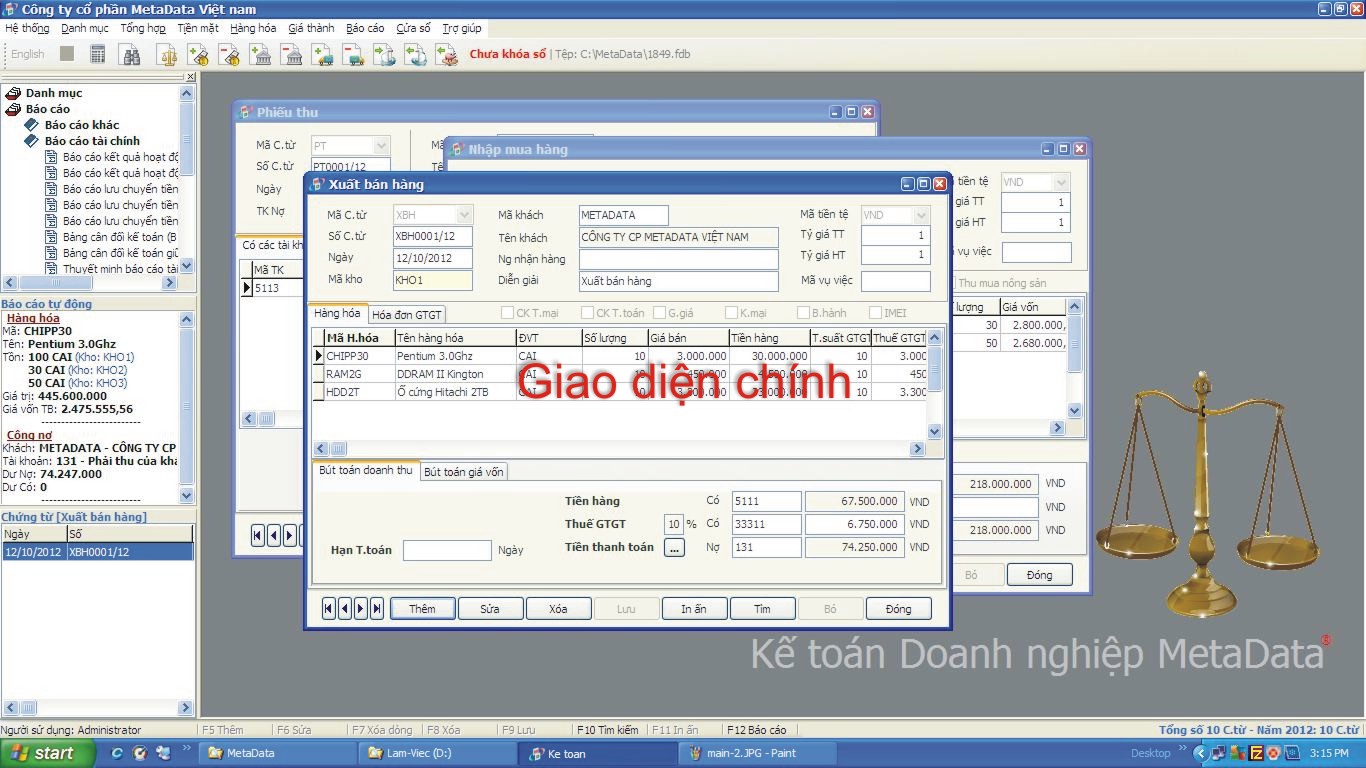The width and height of the screenshot is (1366, 768).
Task: Click the Hạn T.toán input field
Action: [447, 550]
